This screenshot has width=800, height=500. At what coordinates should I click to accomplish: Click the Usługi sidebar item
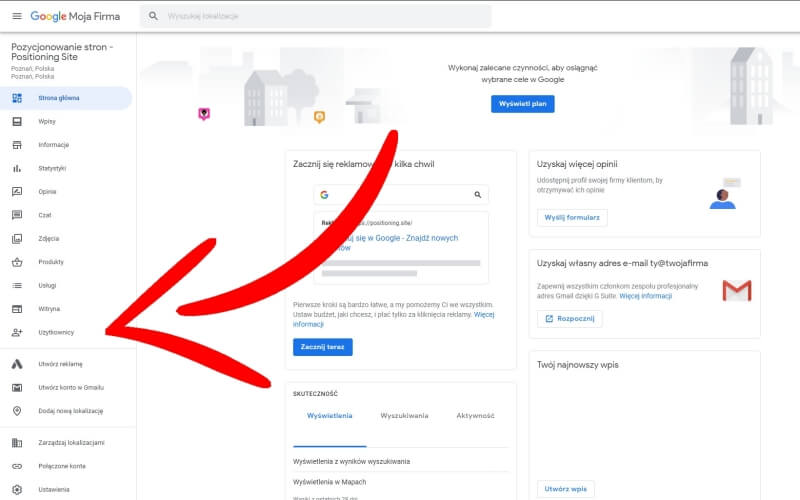click(66, 286)
